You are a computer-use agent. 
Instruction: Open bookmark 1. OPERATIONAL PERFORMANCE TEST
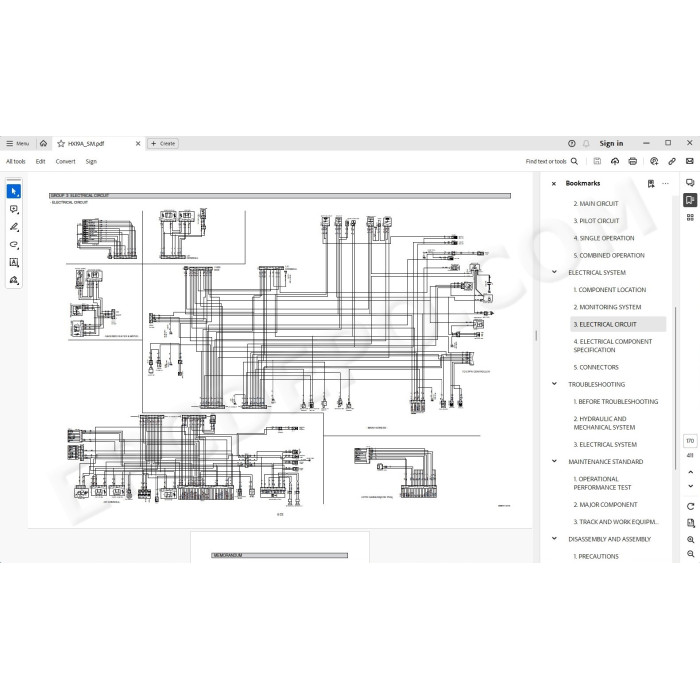[602, 483]
